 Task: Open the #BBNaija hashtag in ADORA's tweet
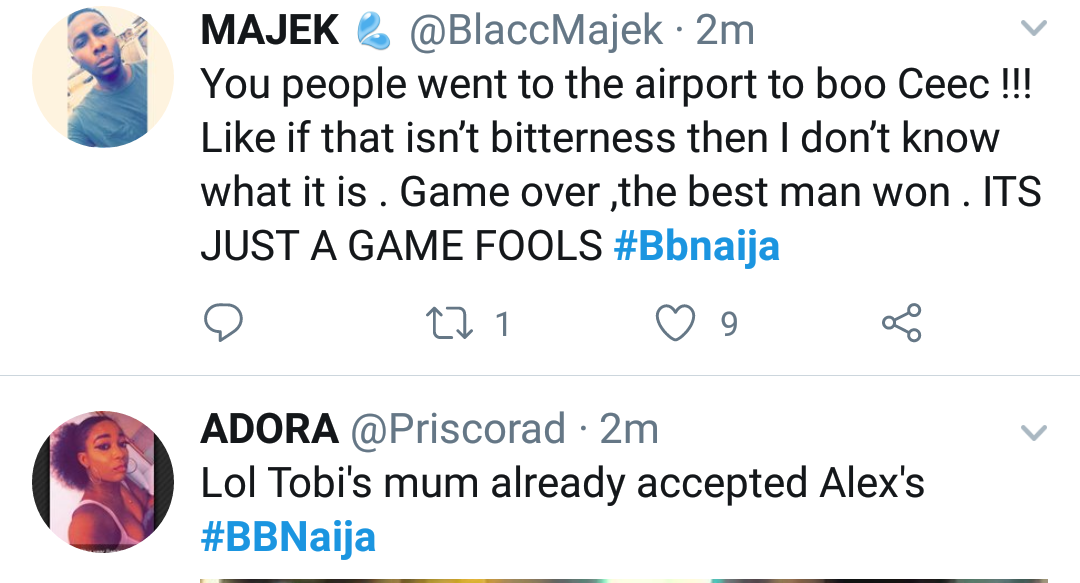(288, 537)
